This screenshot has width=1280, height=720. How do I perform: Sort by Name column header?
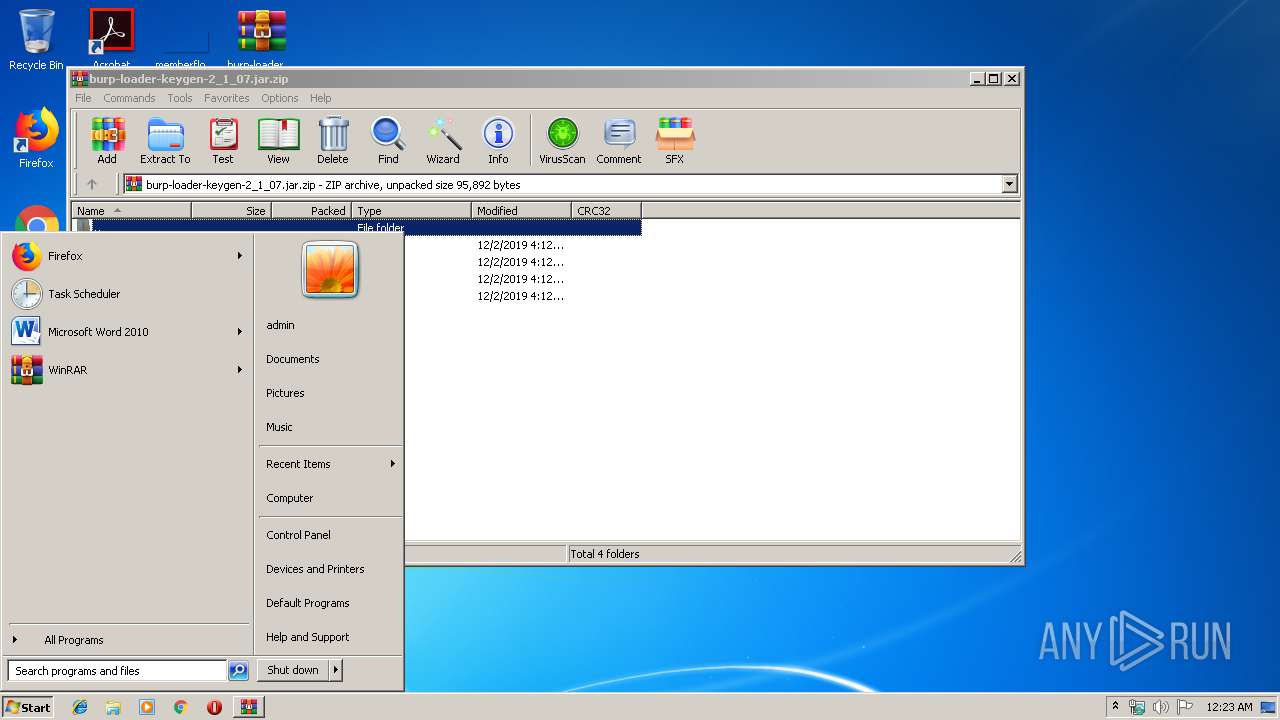click(131, 211)
